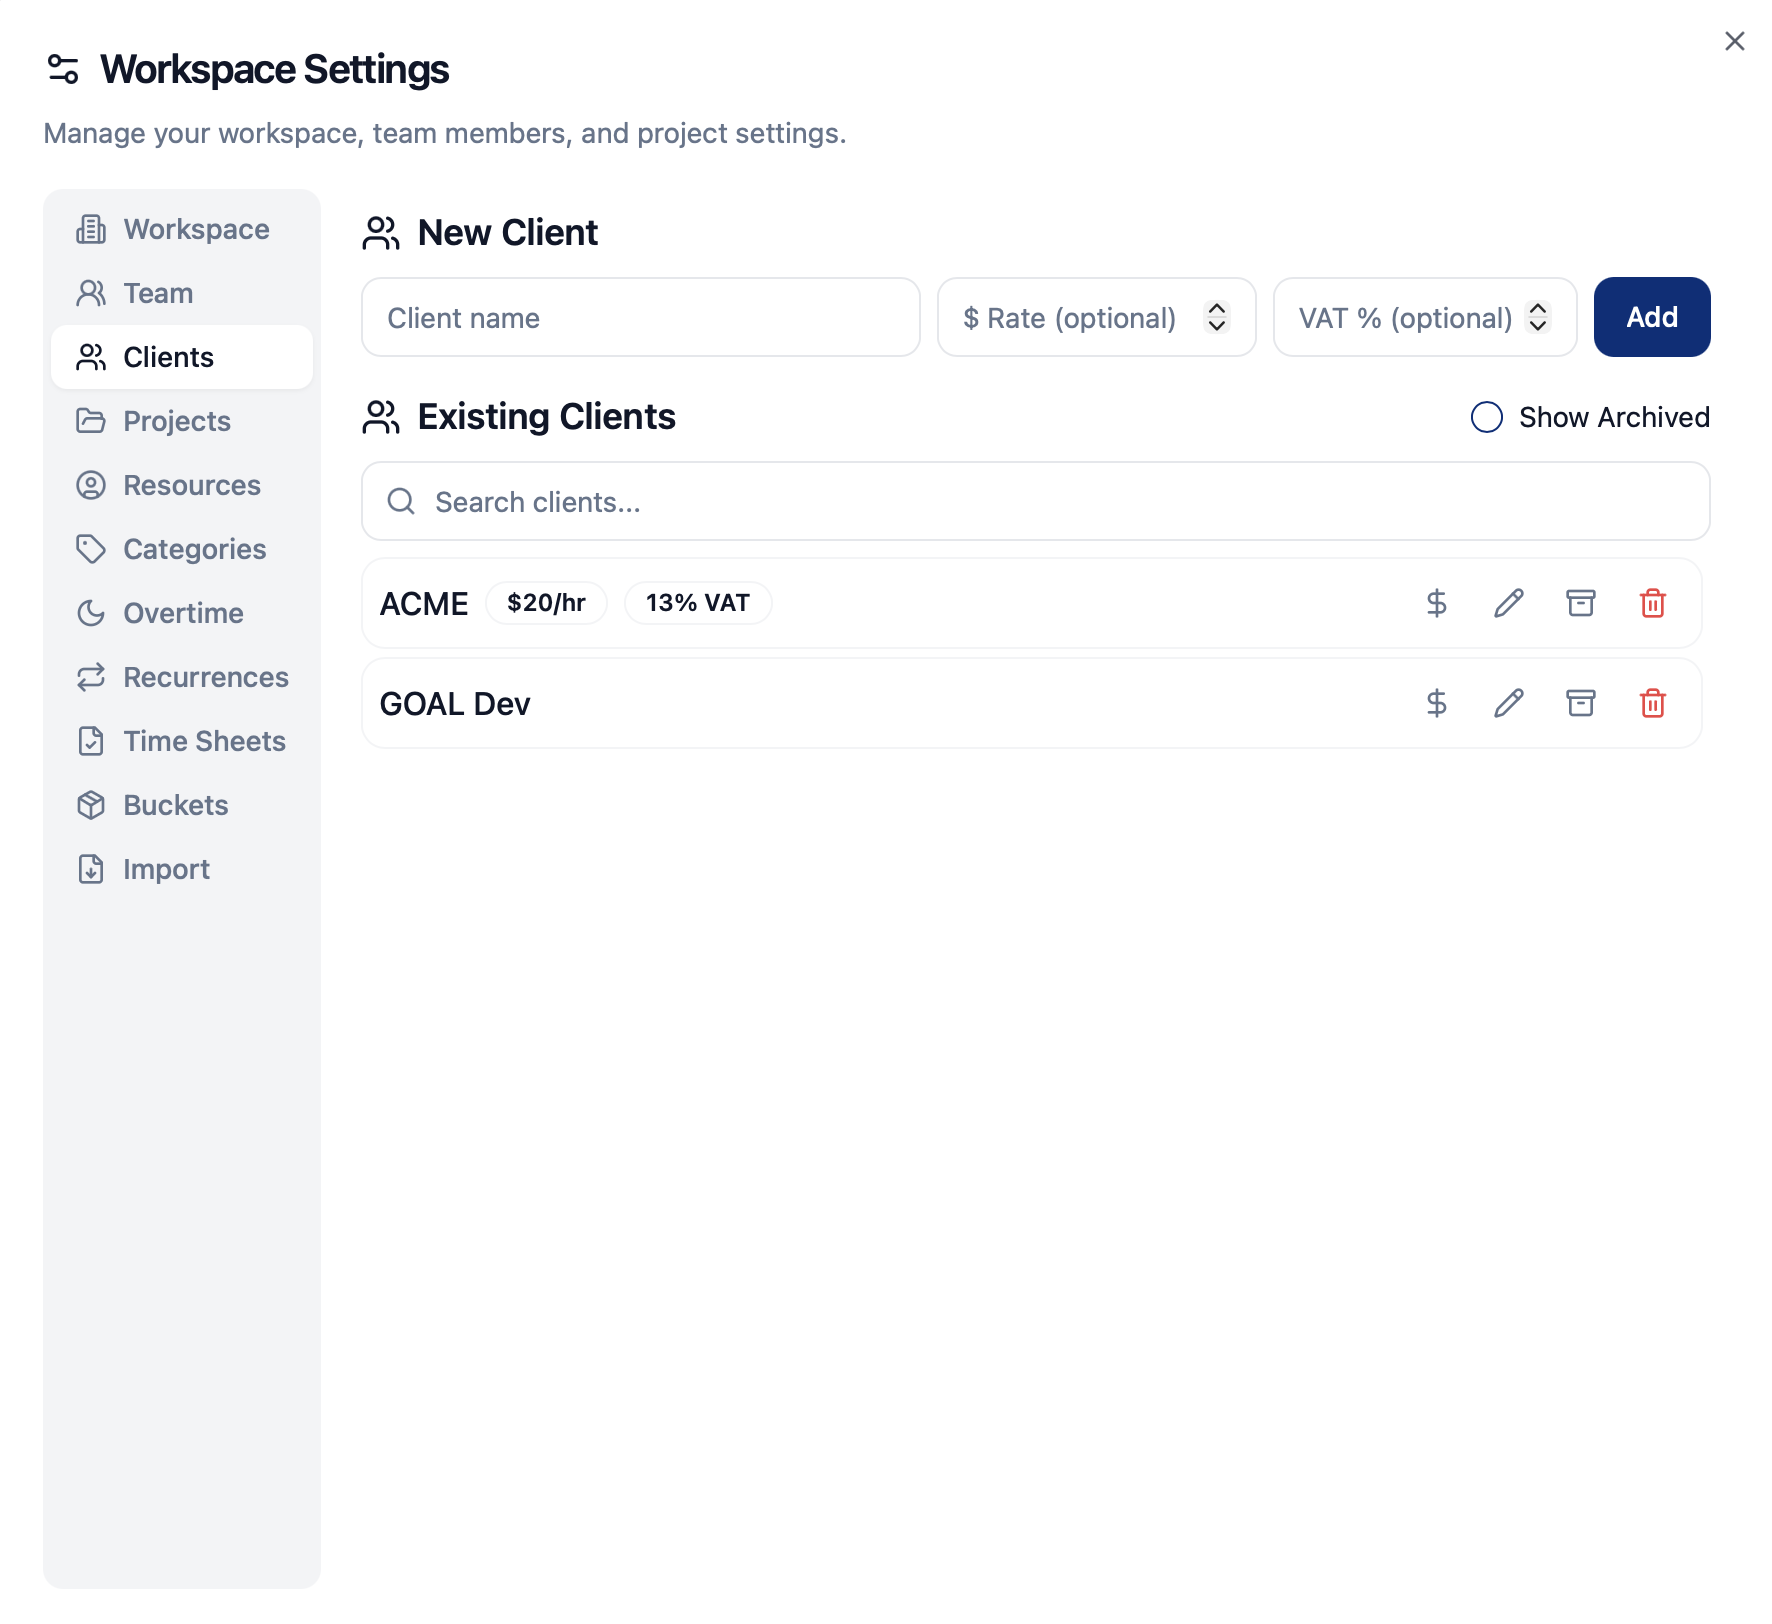Click the Add client button
The image size is (1772, 1624).
[1651, 317]
